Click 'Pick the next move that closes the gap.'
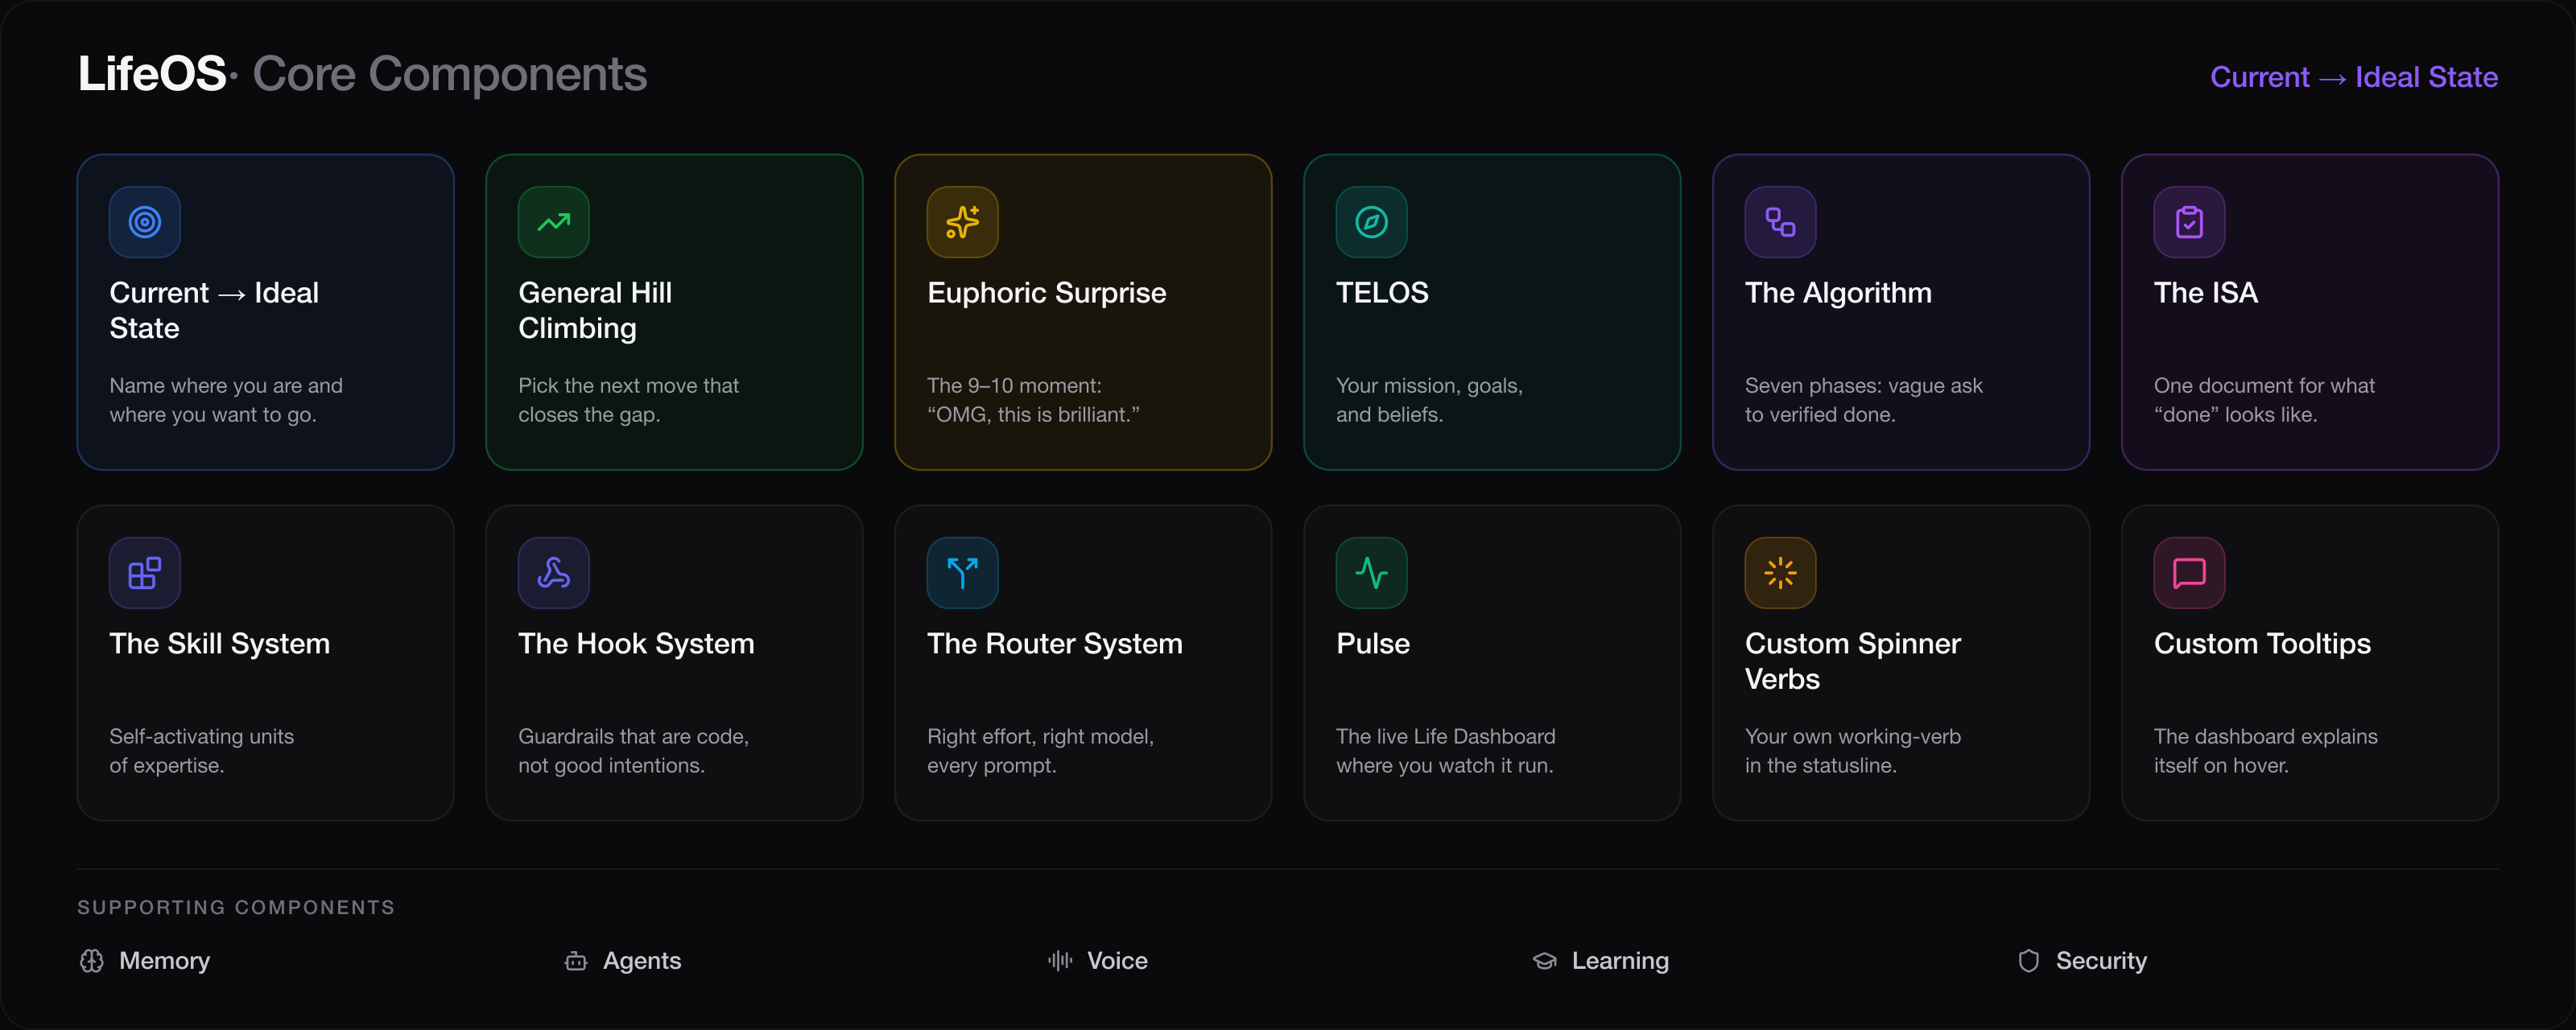 [628, 400]
